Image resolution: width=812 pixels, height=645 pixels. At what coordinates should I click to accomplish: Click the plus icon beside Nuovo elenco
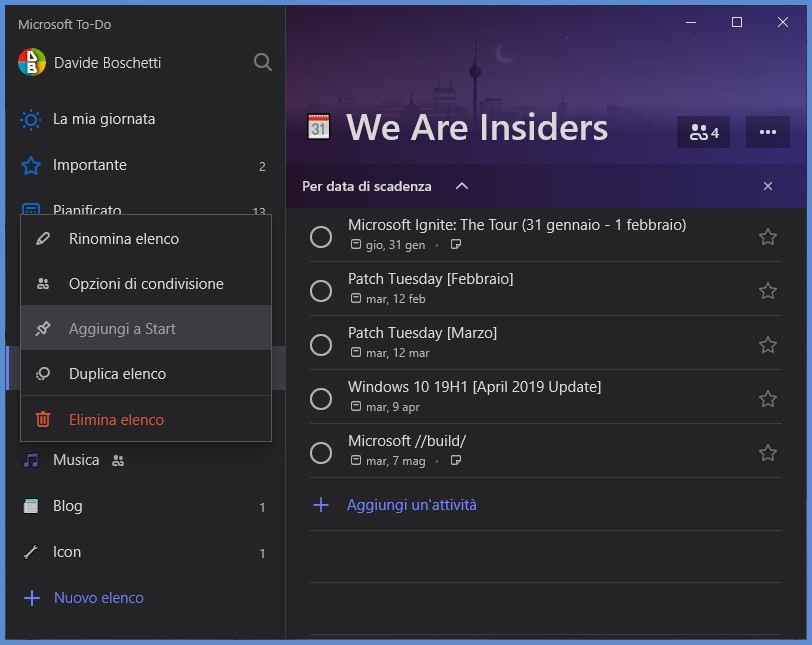[x=32, y=598]
